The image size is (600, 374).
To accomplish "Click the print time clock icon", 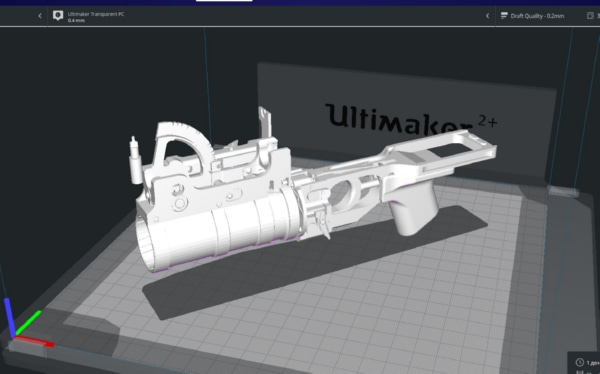I will tap(580, 362).
